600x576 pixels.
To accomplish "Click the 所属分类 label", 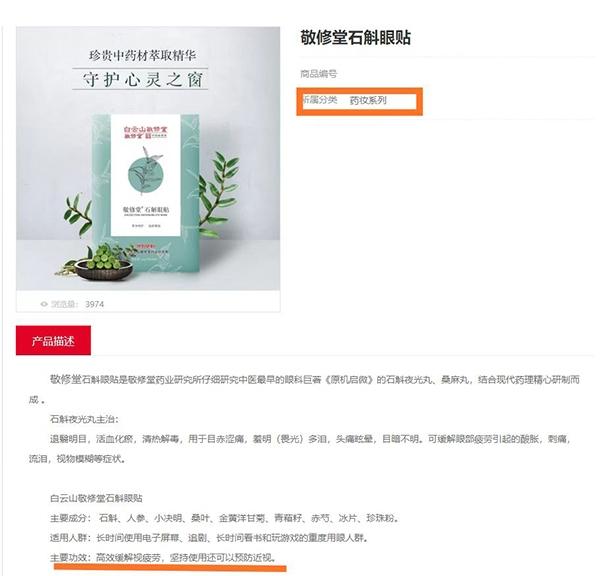I will [x=320, y=100].
